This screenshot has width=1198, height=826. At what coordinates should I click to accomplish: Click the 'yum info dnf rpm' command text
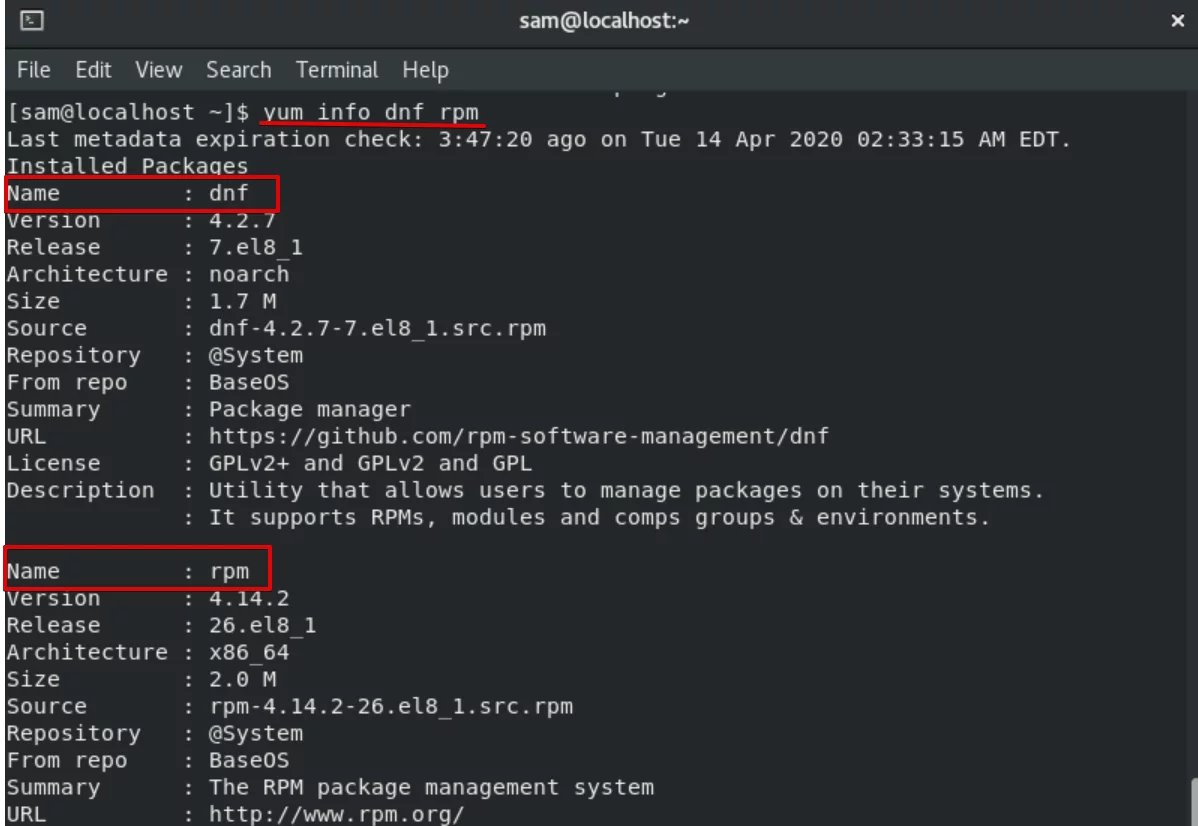click(x=371, y=112)
